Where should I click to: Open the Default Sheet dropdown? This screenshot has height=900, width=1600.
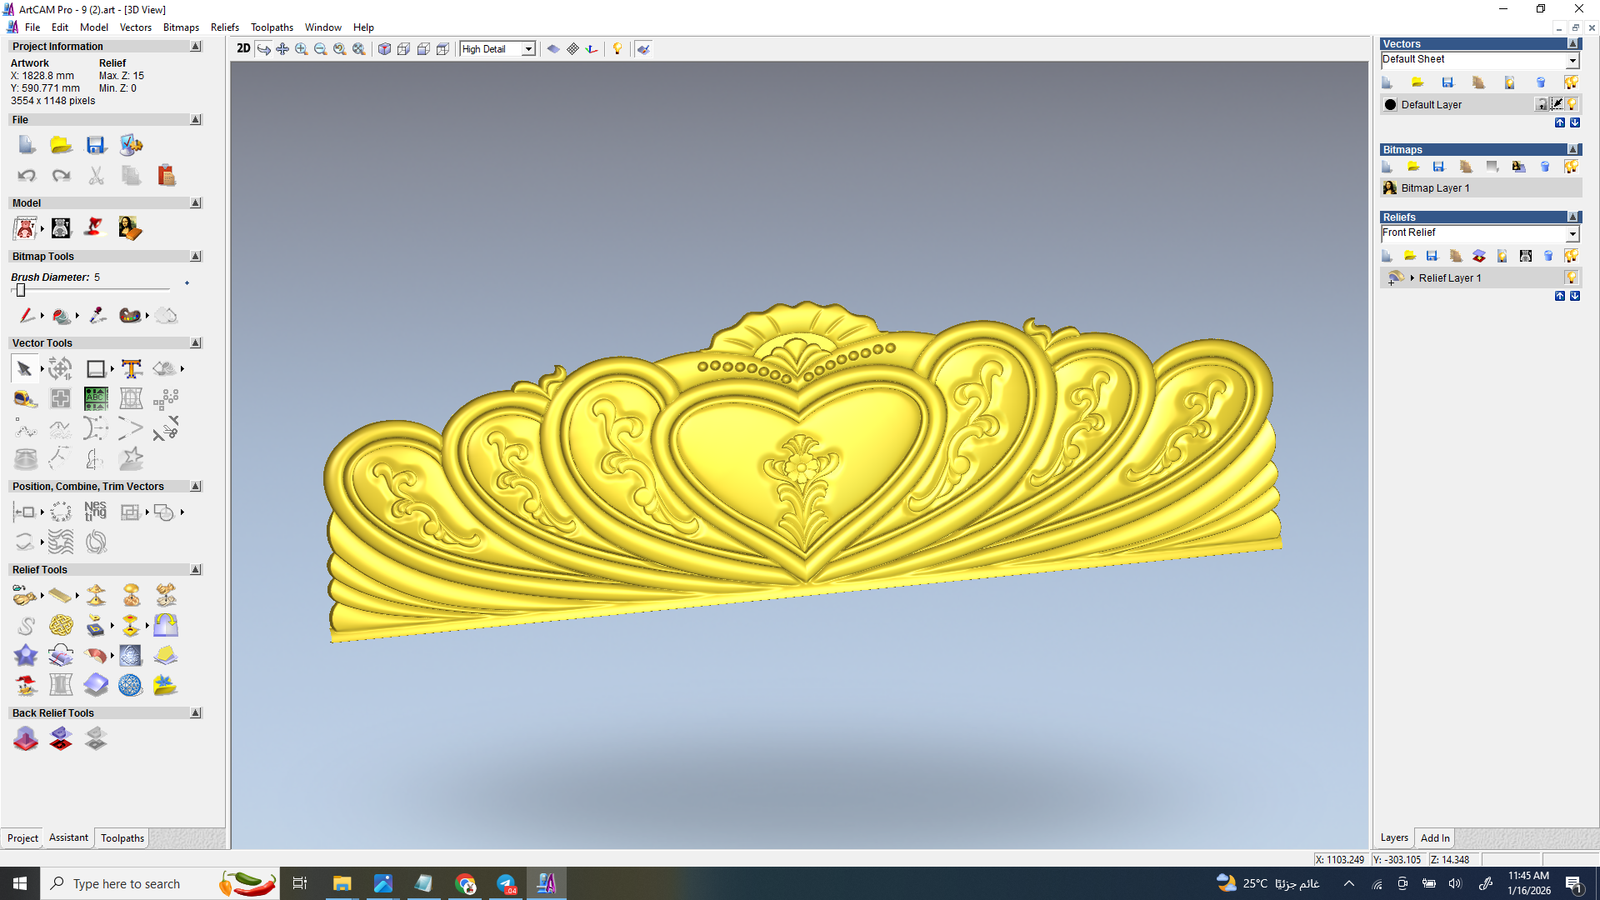(1571, 61)
